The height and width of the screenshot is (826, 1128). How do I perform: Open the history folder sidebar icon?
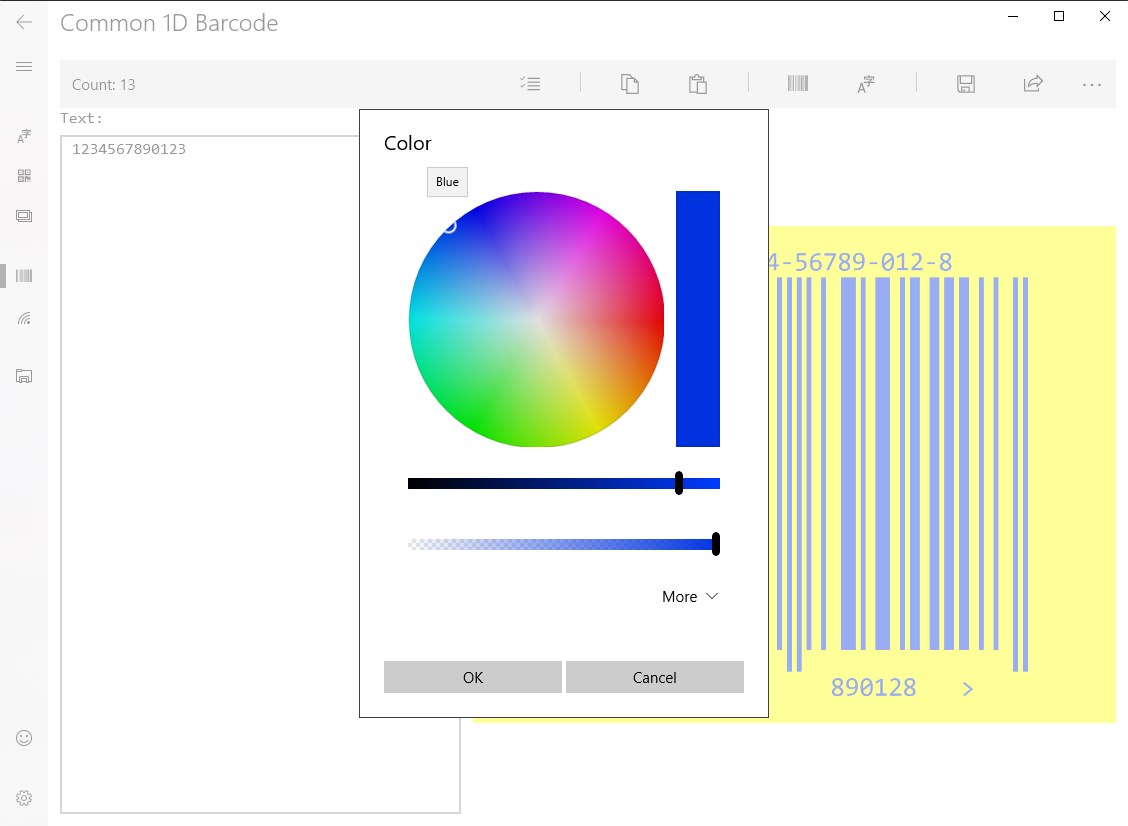click(24, 376)
